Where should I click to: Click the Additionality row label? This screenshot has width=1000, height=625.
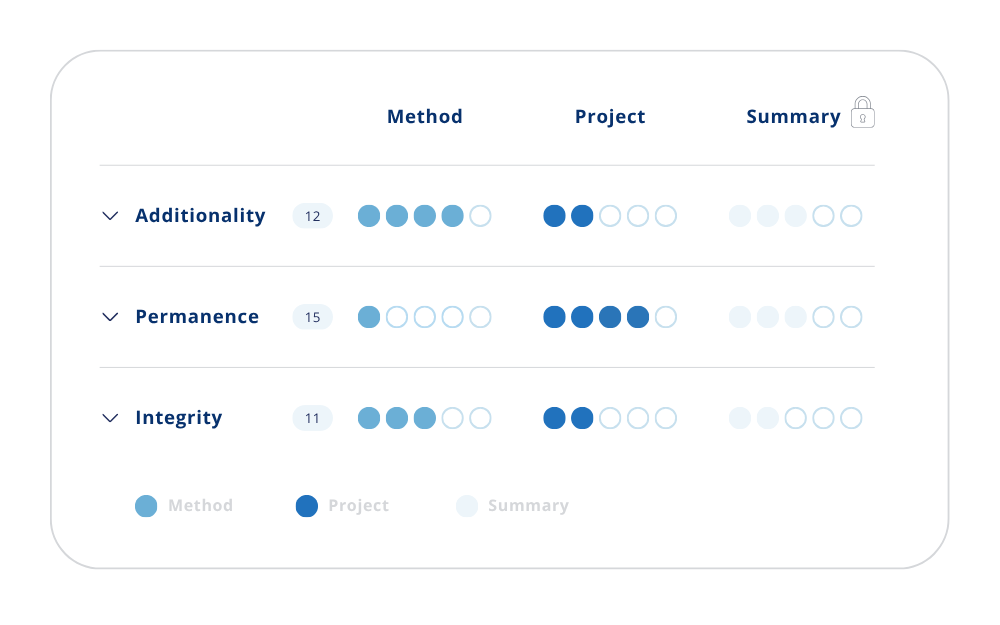[x=200, y=216]
